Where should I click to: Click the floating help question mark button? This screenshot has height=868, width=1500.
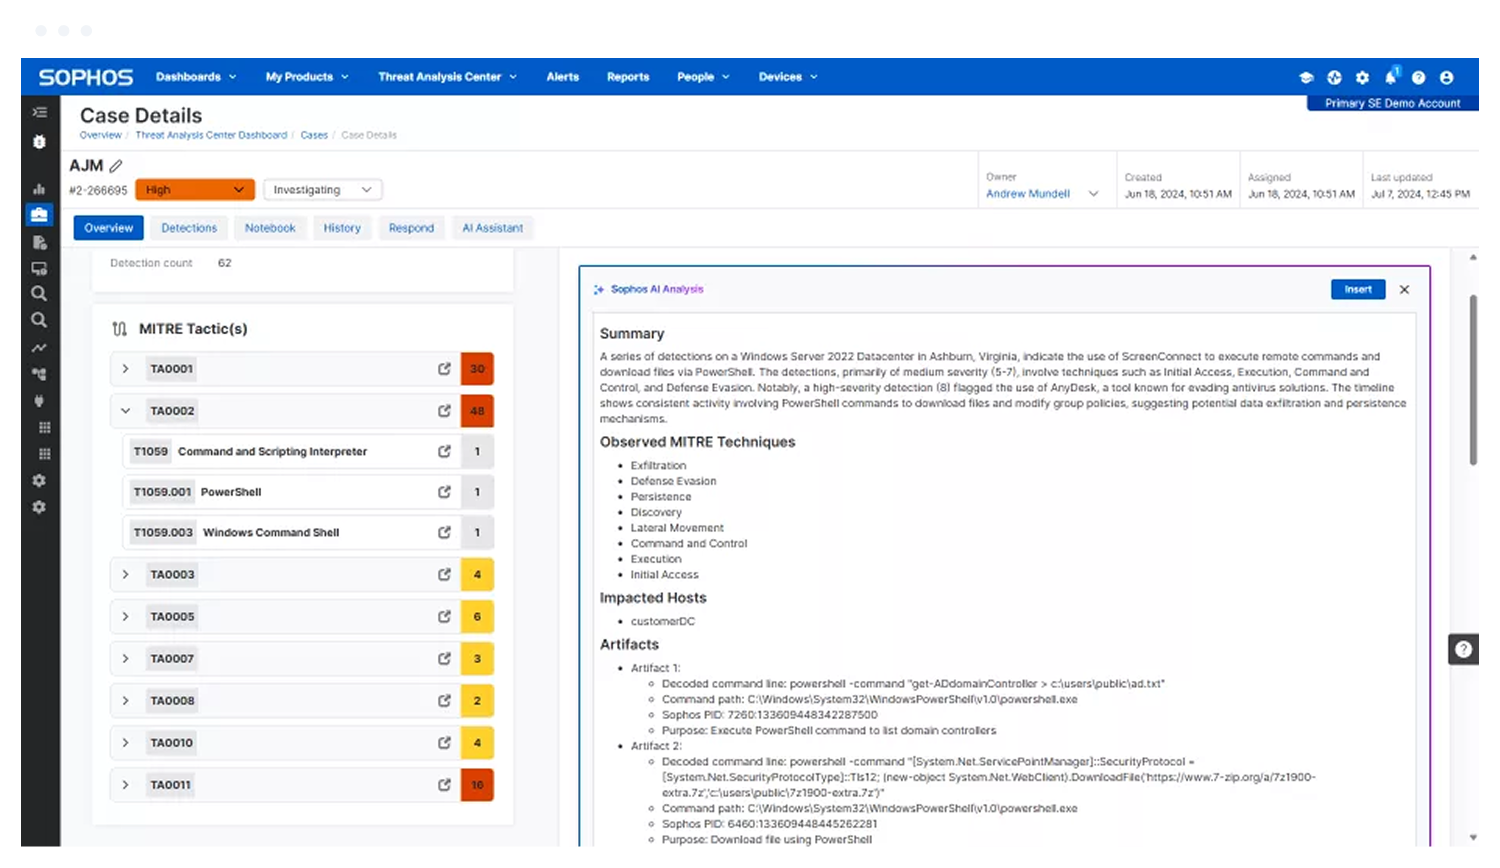point(1463,649)
